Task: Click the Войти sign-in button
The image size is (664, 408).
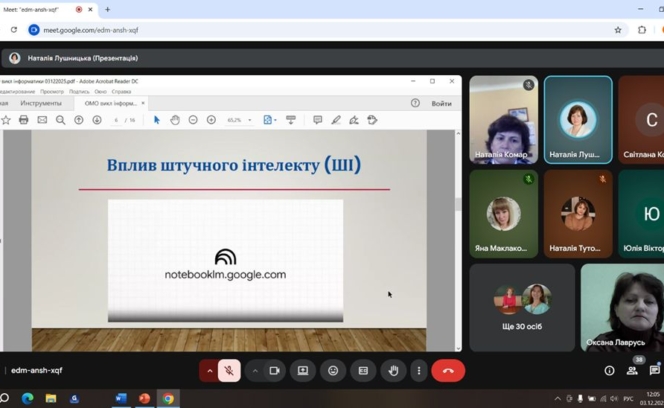Action: 441,103
